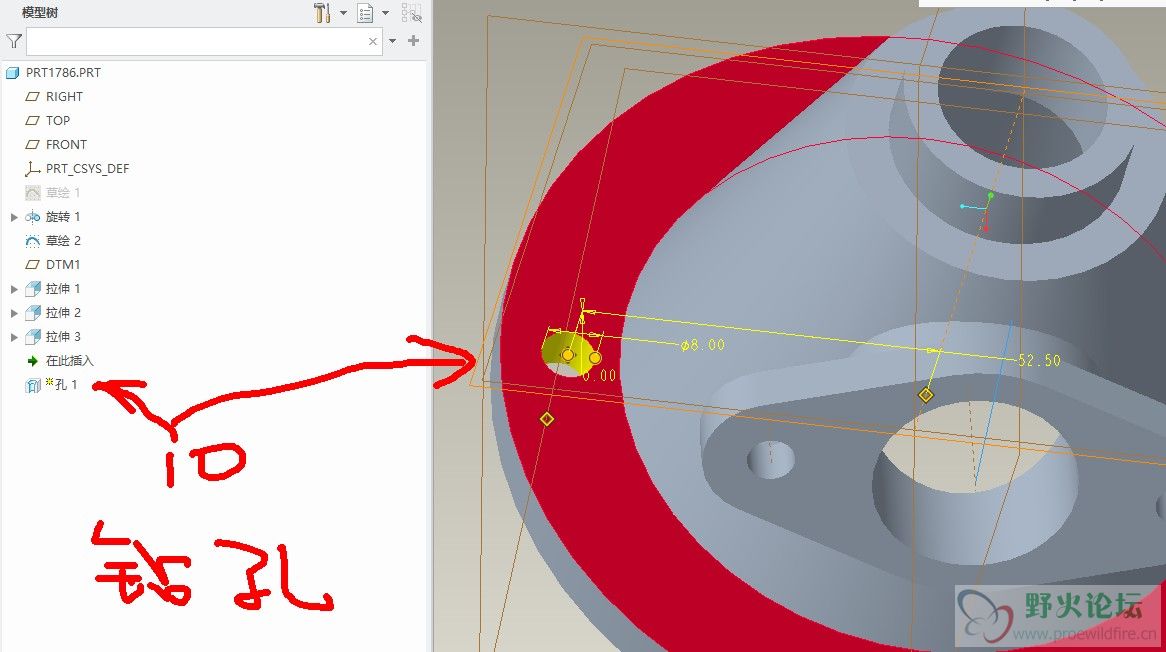Click the plus icon beside search

413,41
